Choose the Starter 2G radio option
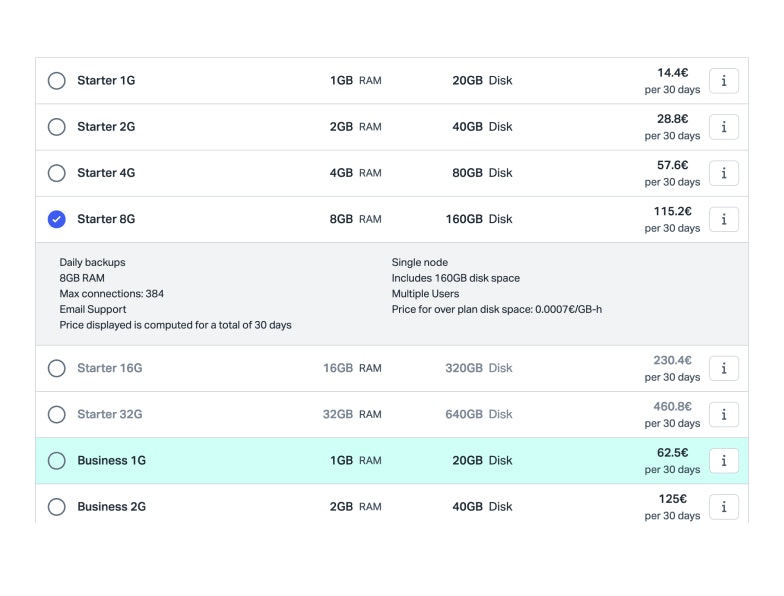The image size is (784, 596). click(57, 127)
